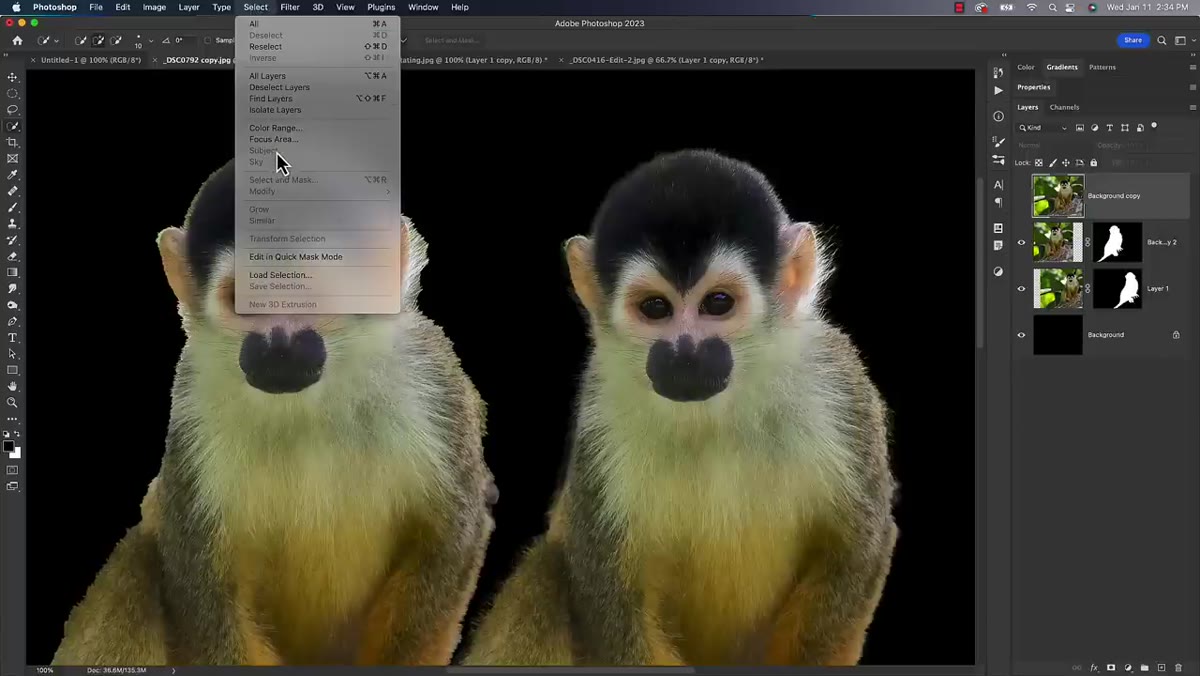This screenshot has height=676, width=1200.
Task: Hide the Background layer
Action: [1021, 335]
